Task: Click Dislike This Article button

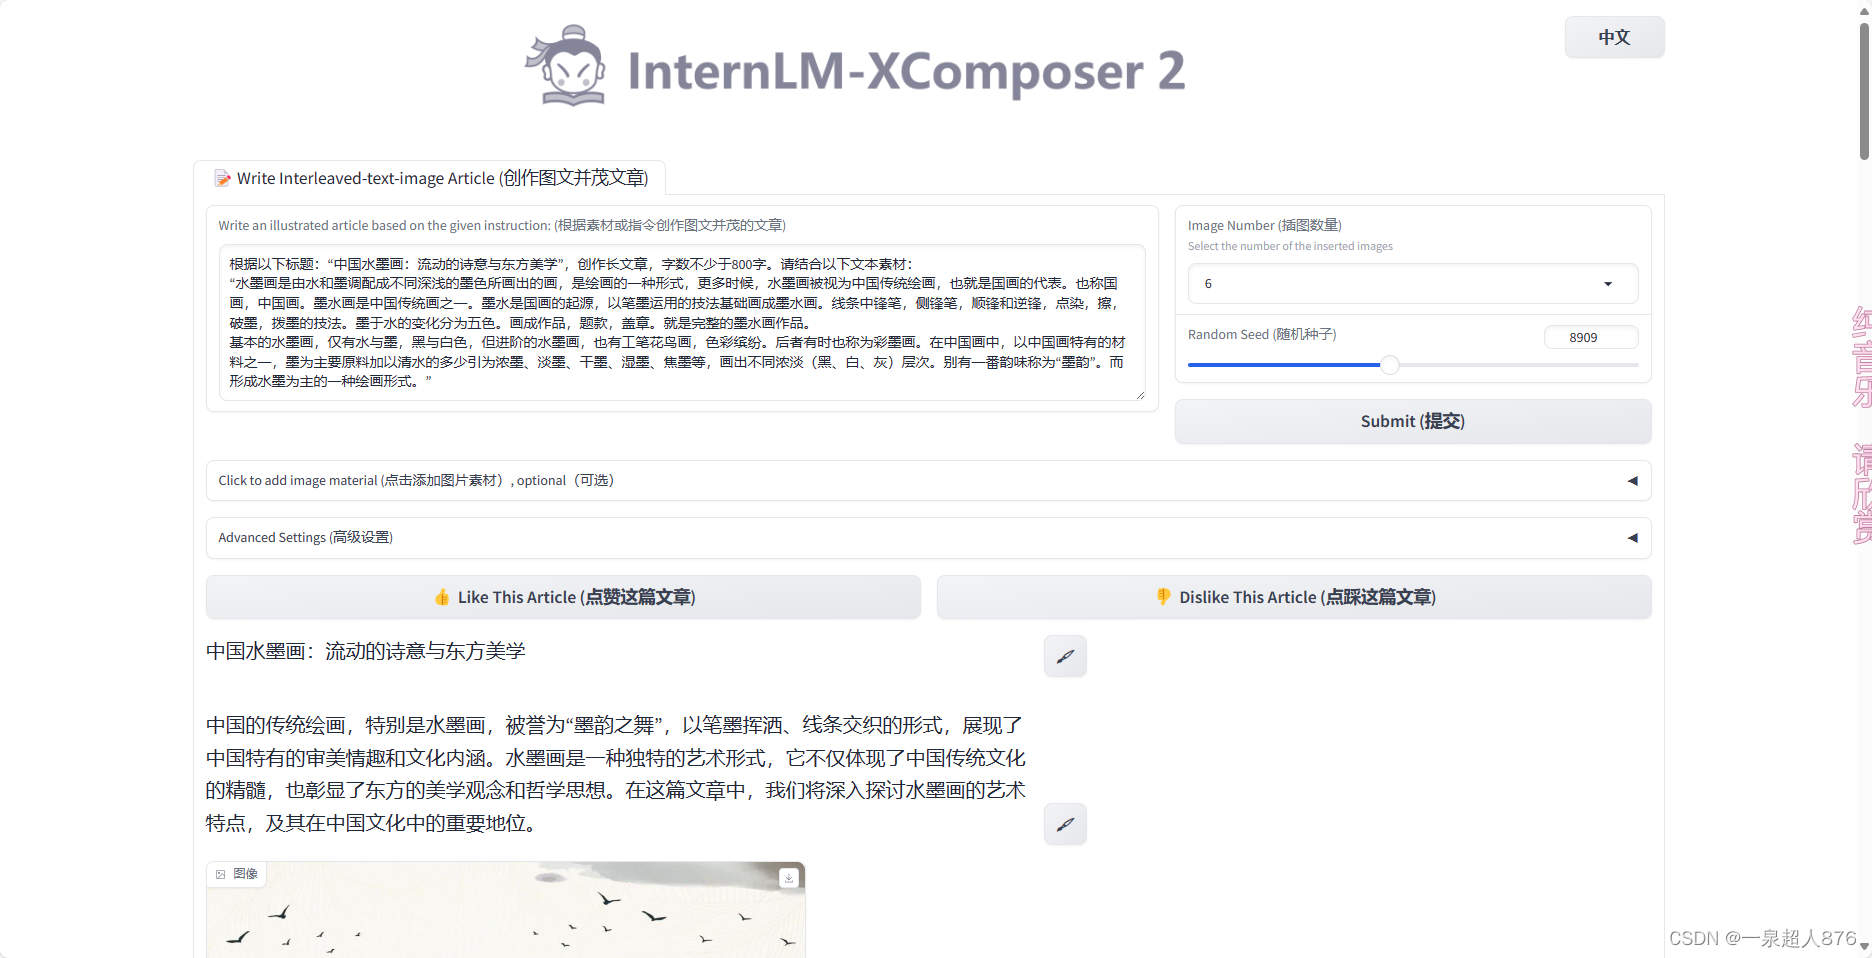Action: coord(1294,597)
